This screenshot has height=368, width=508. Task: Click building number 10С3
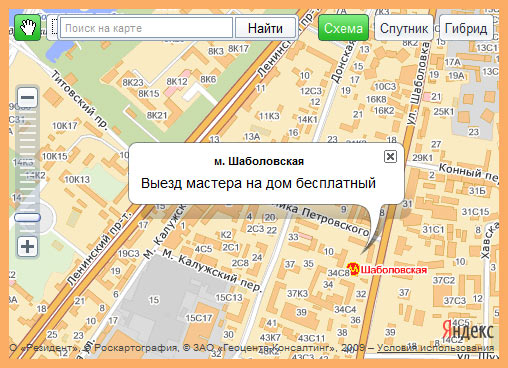pyautogui.click(x=385, y=87)
